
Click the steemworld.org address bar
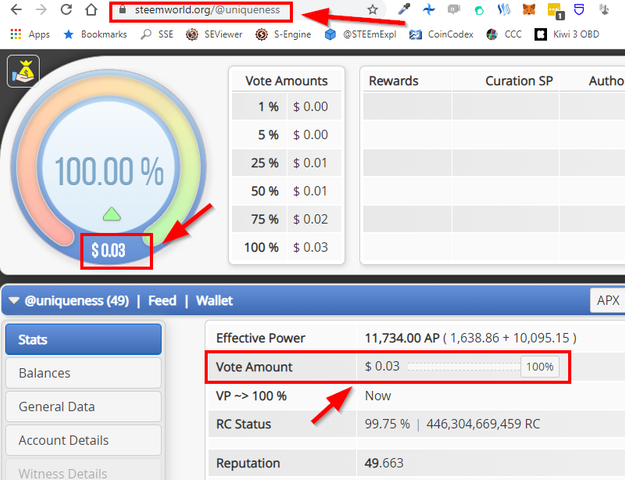click(207, 10)
